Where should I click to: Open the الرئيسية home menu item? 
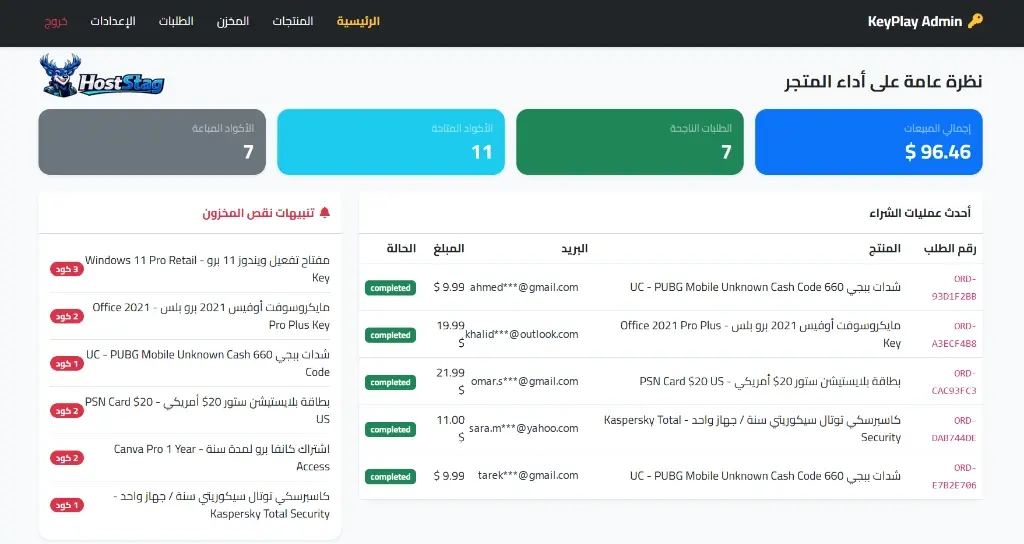[x=358, y=21]
